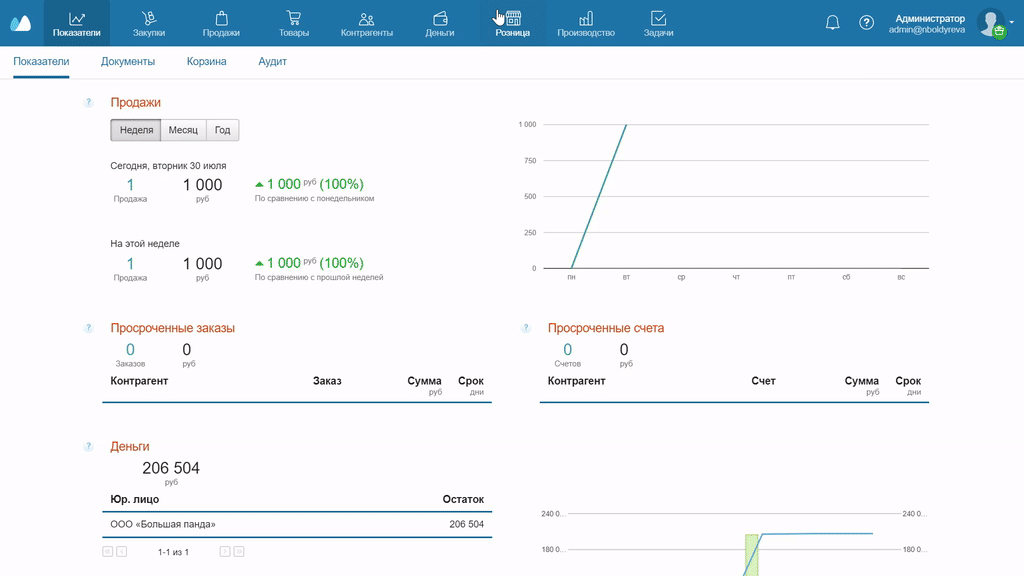Image resolution: width=1024 pixels, height=576 pixels.
Task: Open the Закупки section in top navigation
Action: coord(149,23)
